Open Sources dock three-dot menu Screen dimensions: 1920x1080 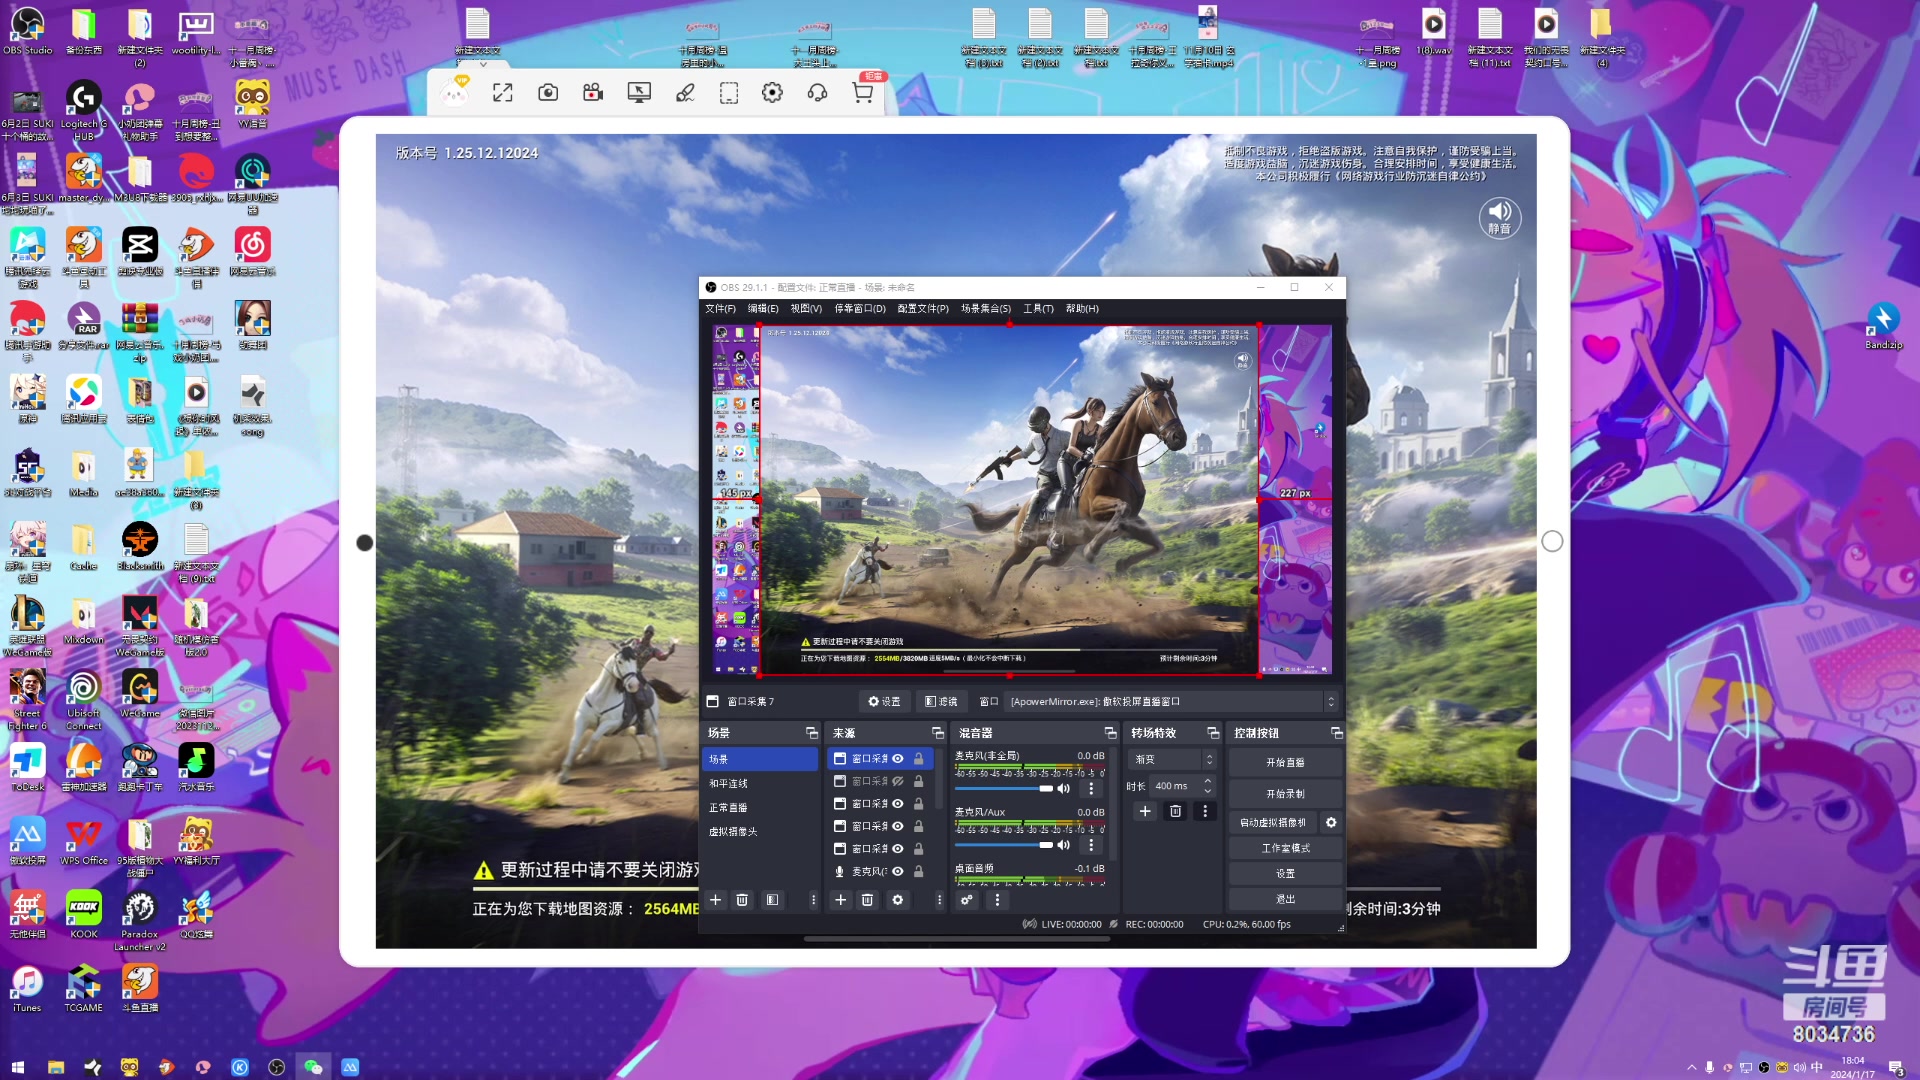coord(939,900)
